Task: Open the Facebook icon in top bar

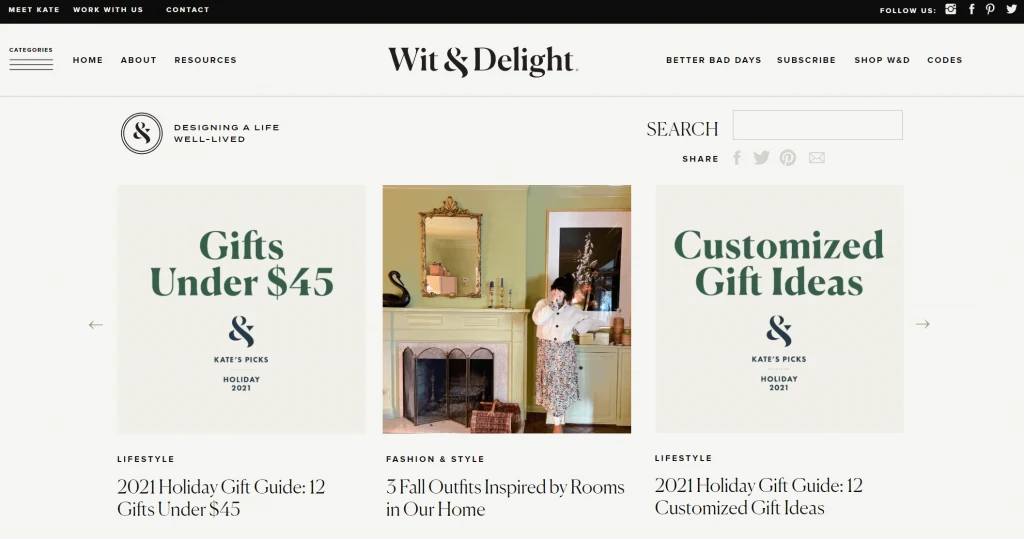Action: (x=972, y=9)
